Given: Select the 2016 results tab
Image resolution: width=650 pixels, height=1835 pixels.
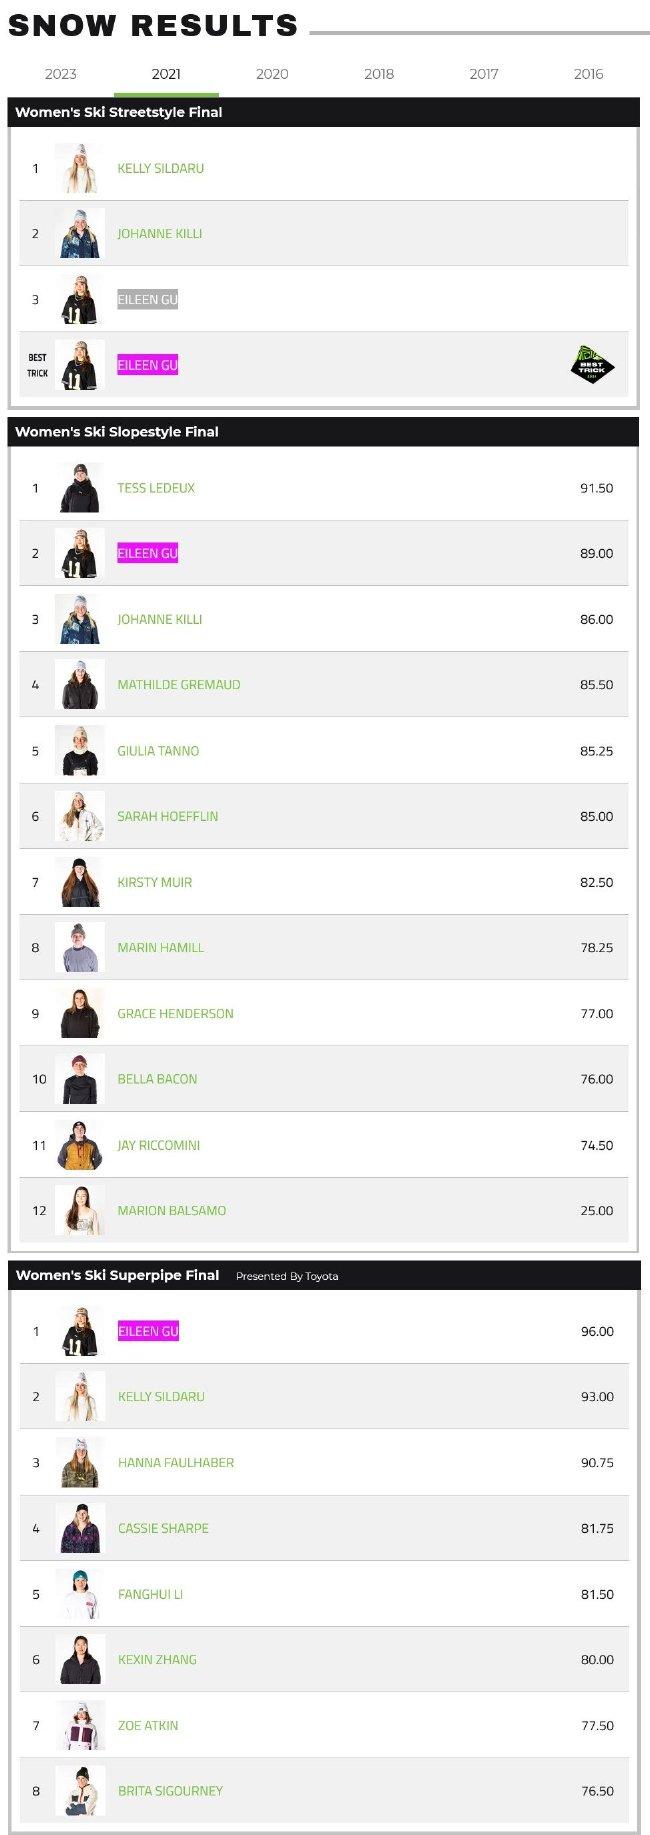Looking at the screenshot, I should [589, 74].
